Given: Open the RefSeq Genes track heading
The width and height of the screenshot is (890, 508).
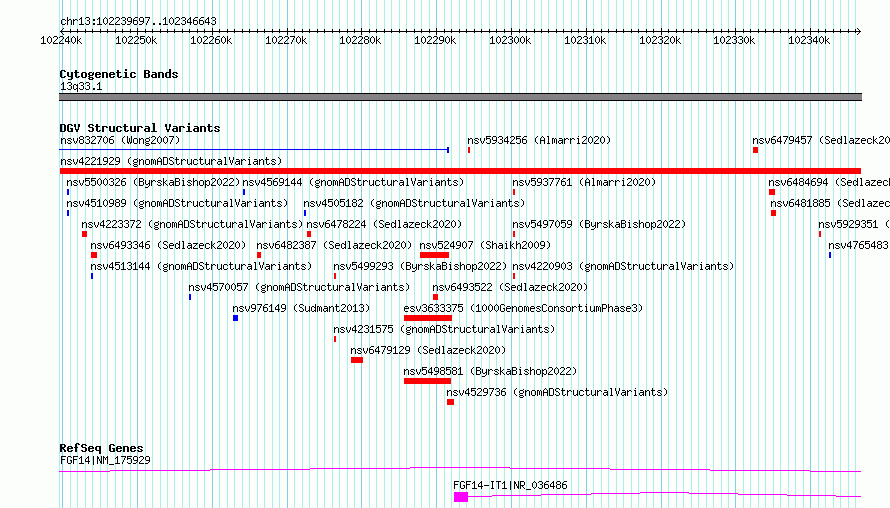Looking at the screenshot, I should [101, 448].
